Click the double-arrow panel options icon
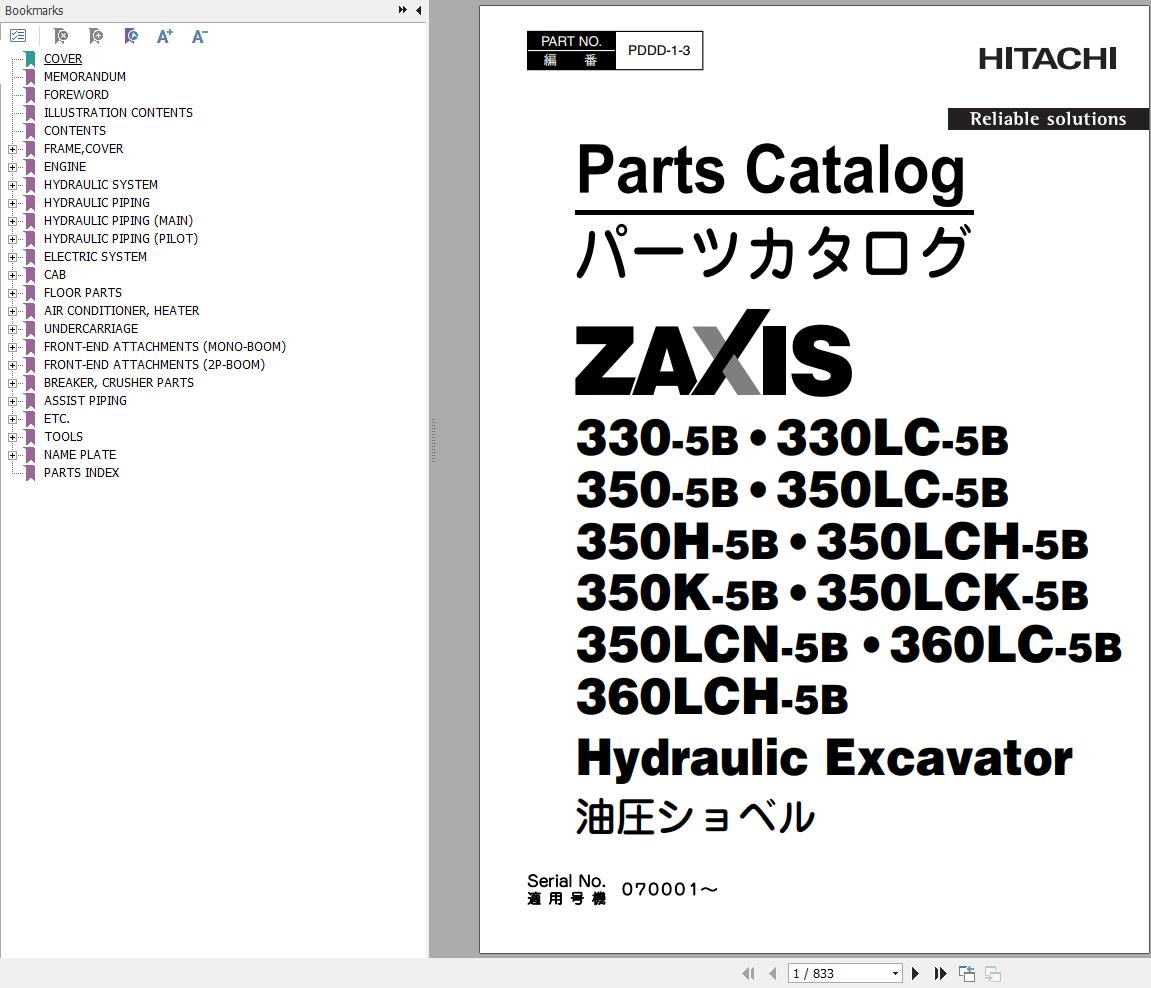Image resolution: width=1151 pixels, height=988 pixels. click(403, 10)
